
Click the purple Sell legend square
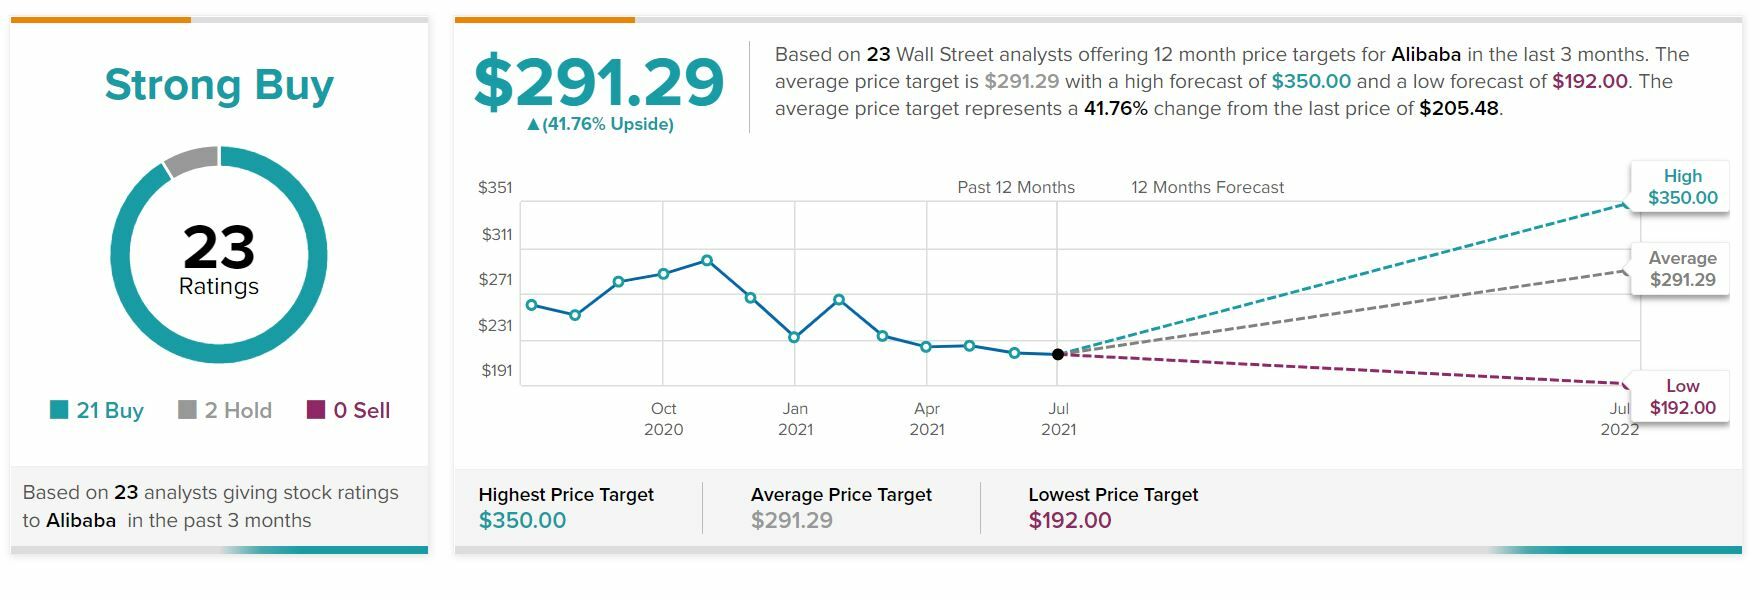(316, 410)
